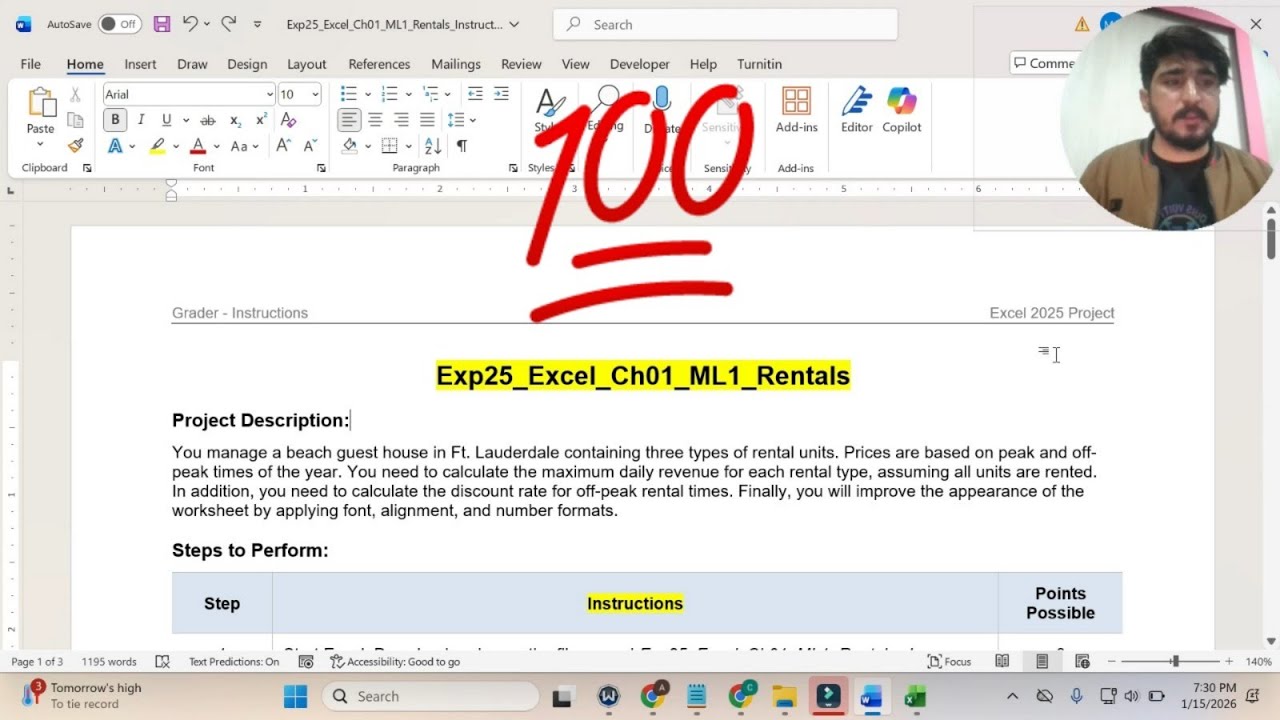
Task: Open document title dropdown in title bar
Action: click(514, 24)
